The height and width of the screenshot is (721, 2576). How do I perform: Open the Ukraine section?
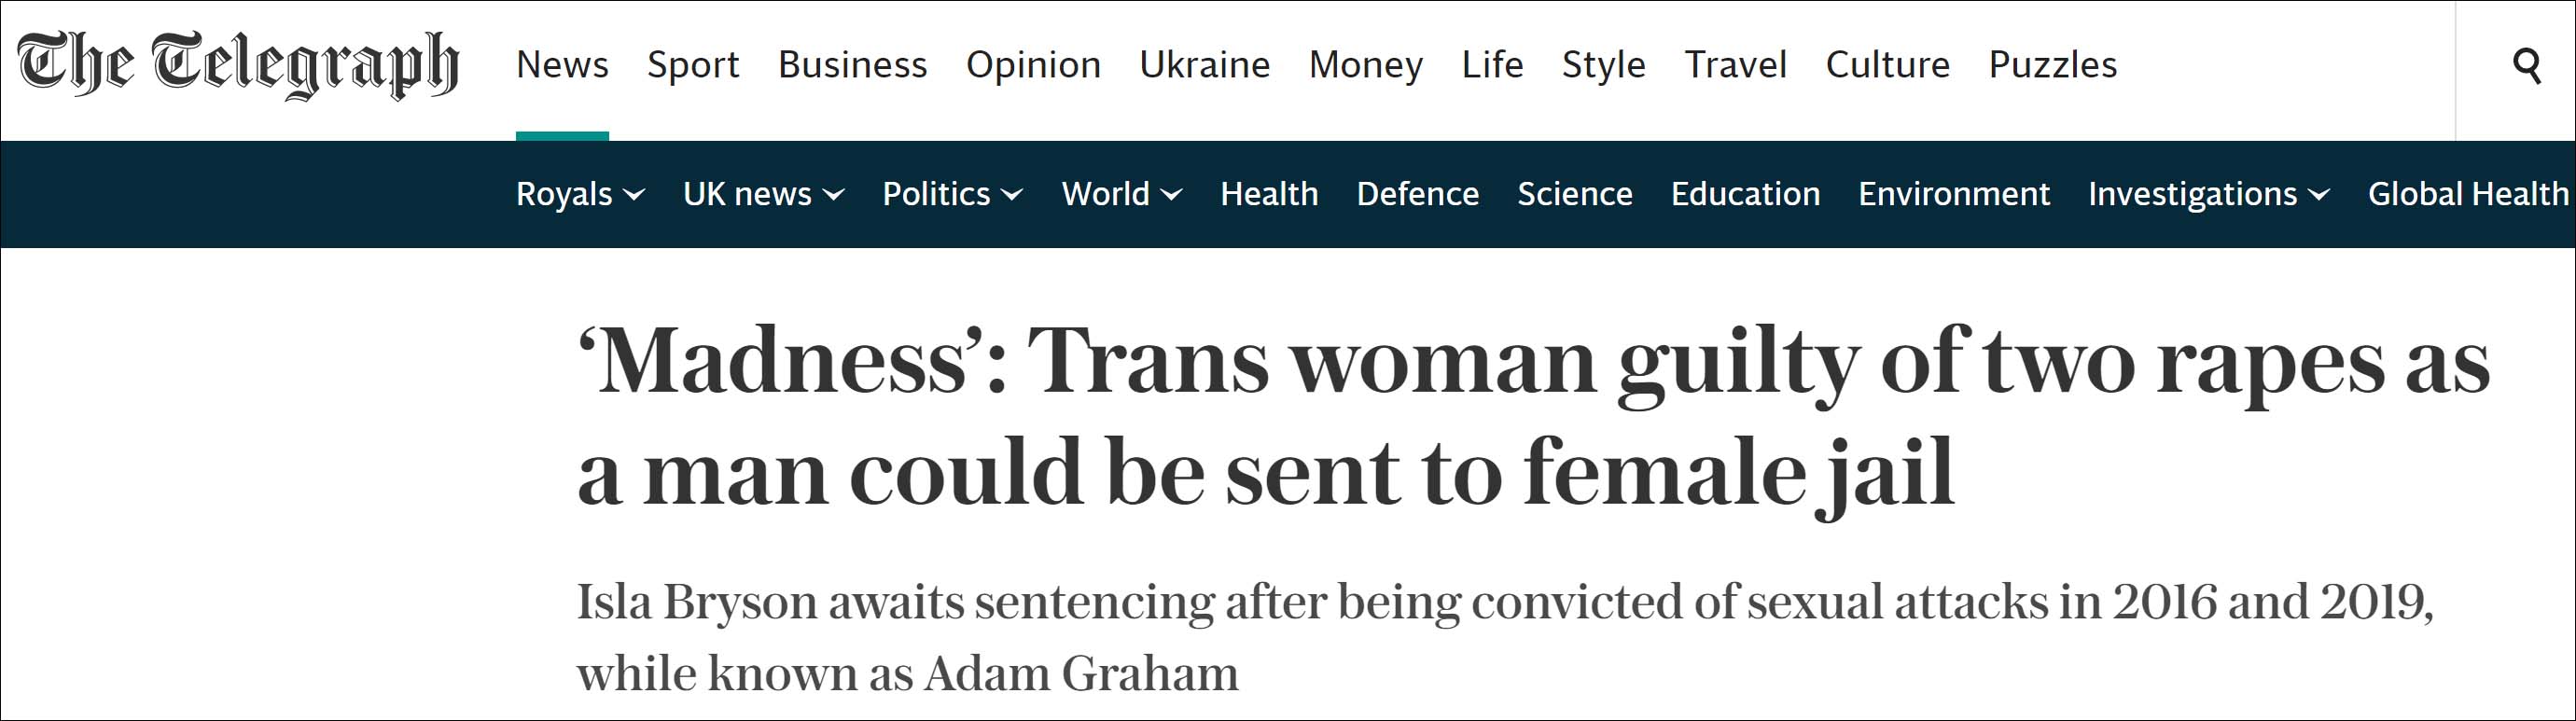point(1204,65)
